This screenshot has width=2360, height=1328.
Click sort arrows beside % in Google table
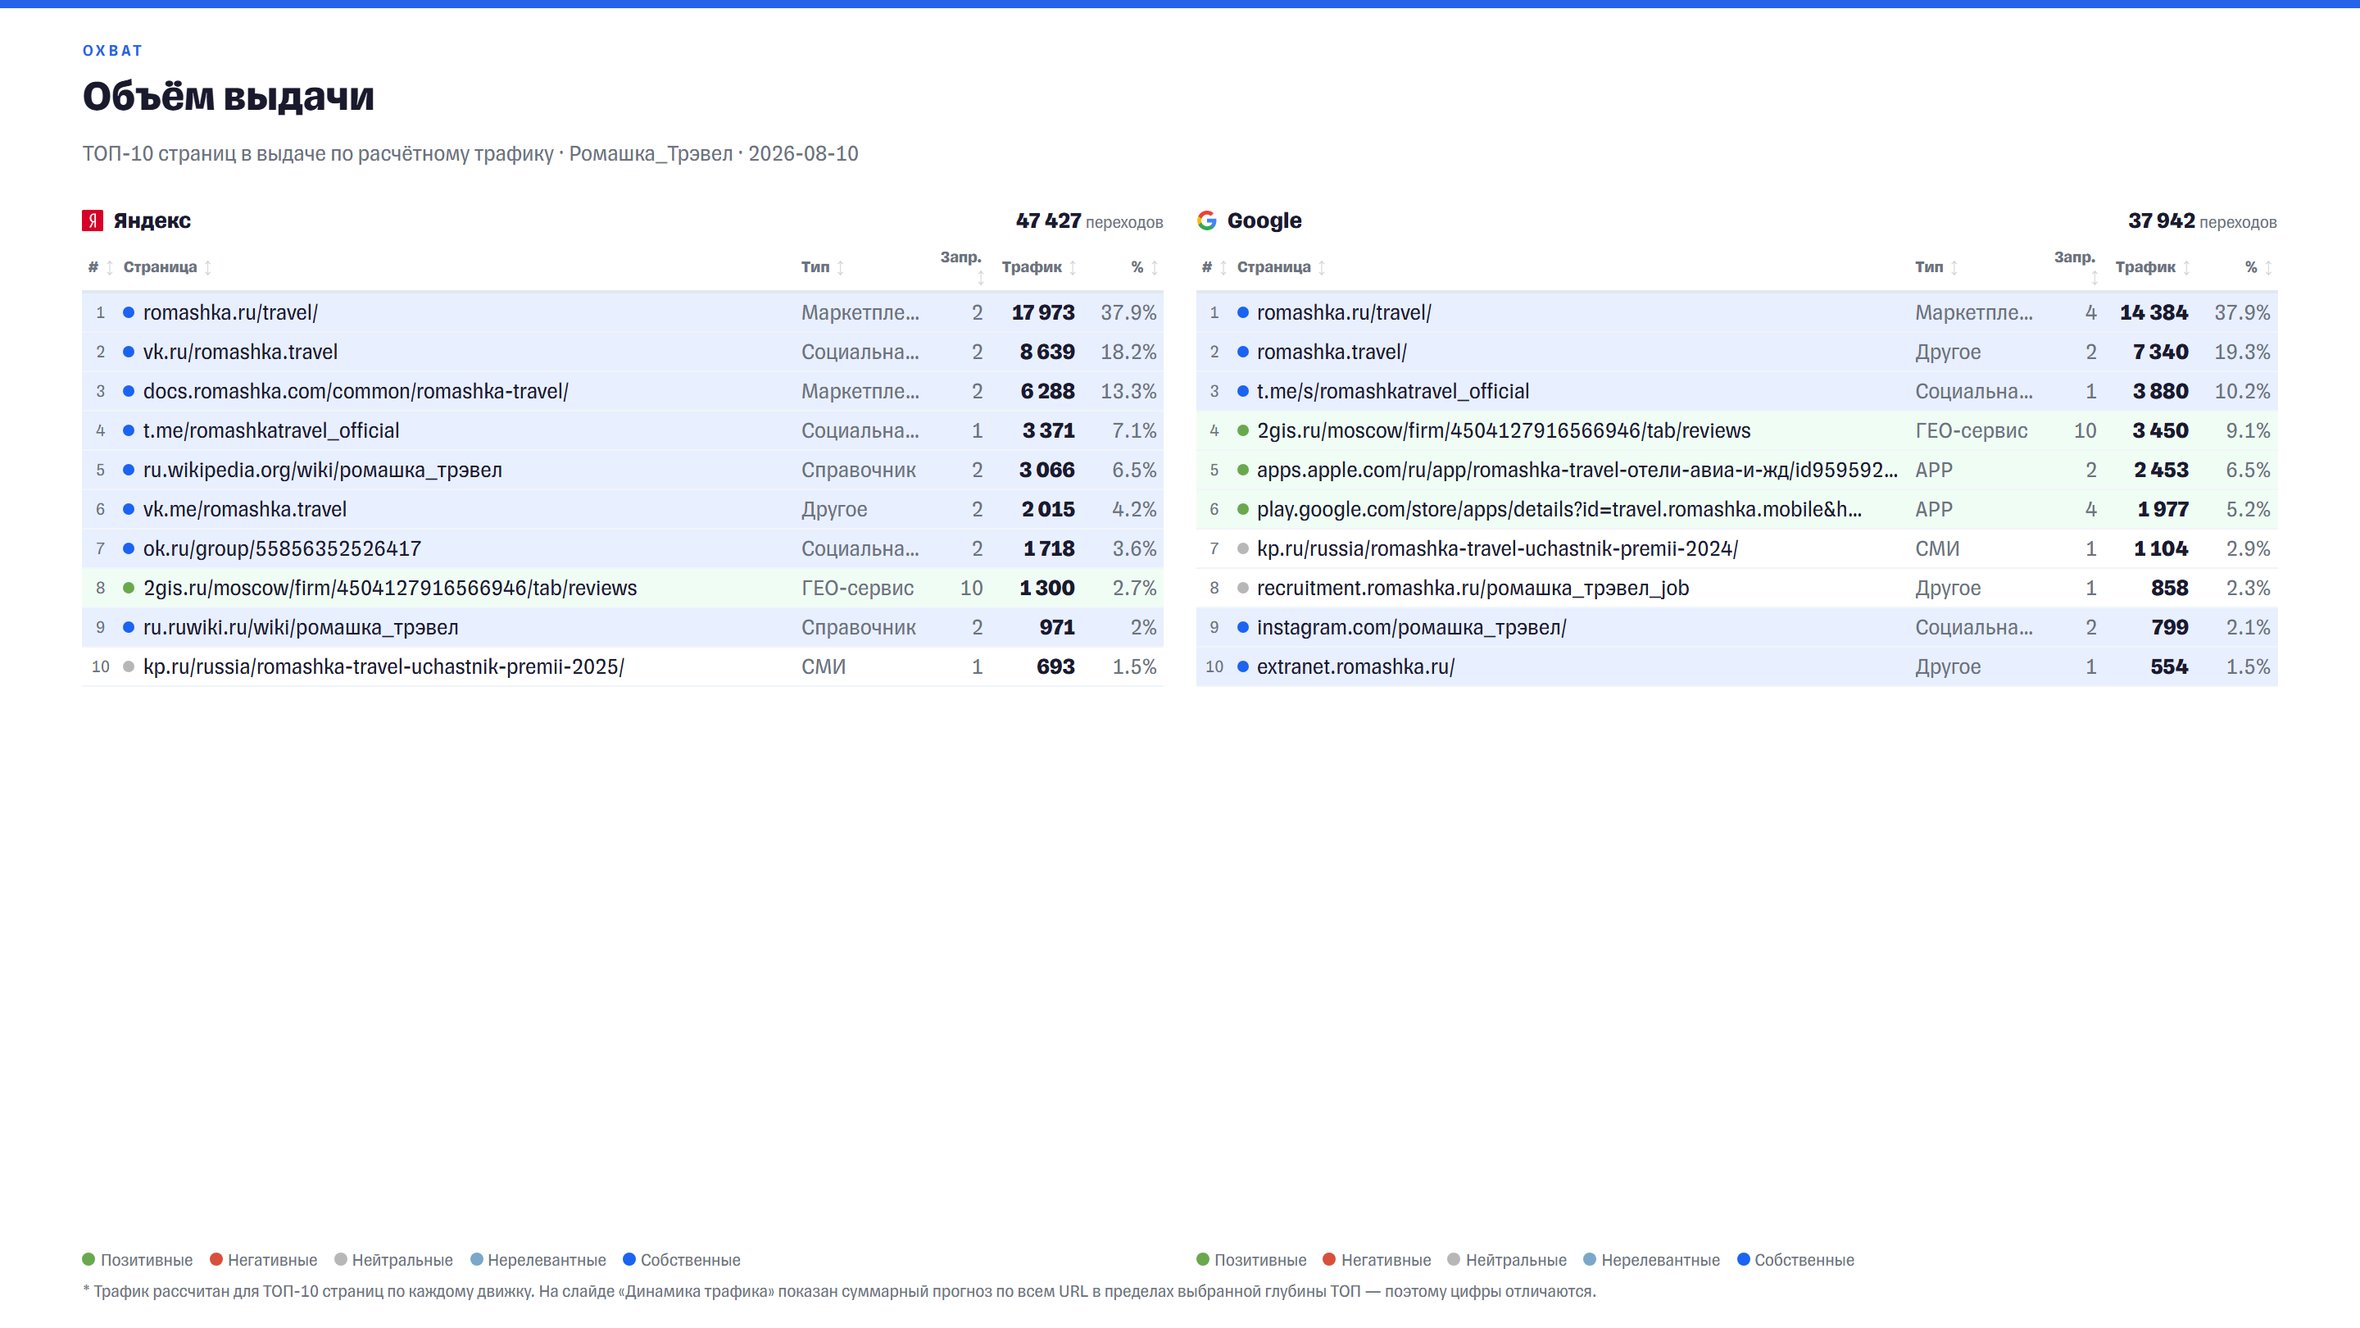2268,268
